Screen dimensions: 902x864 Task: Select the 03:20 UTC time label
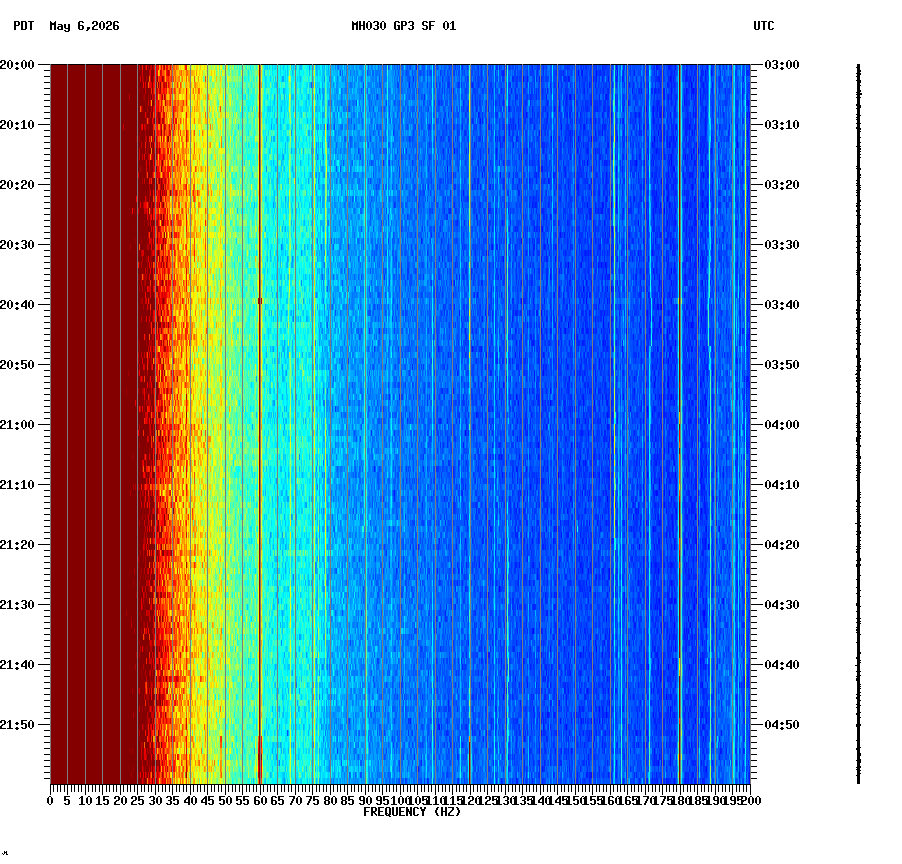pyautogui.click(x=782, y=185)
